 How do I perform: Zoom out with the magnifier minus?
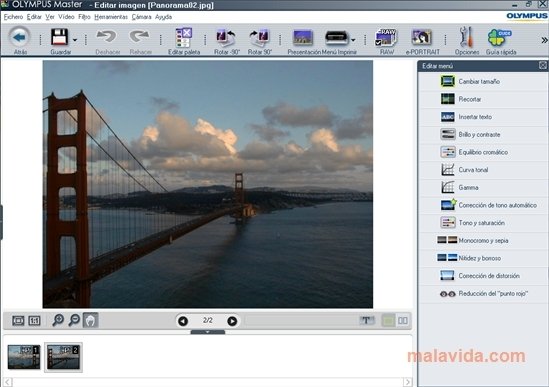[74, 320]
